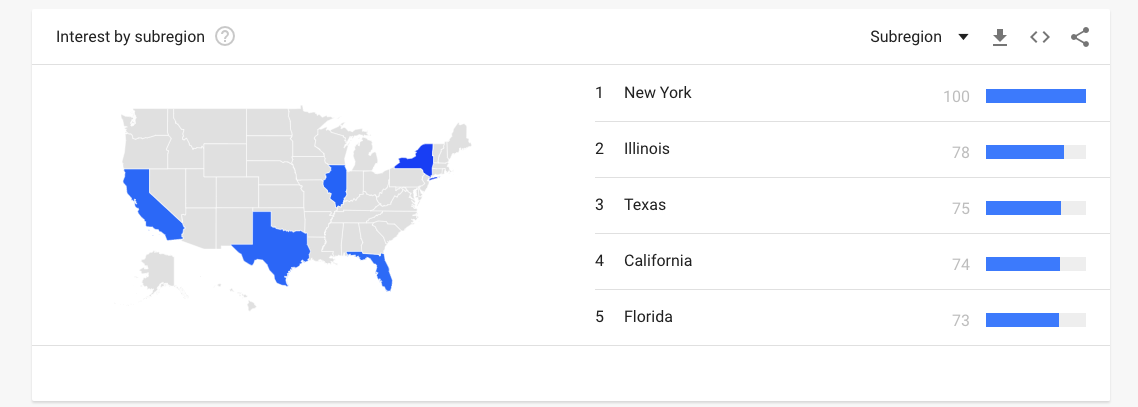Click the Interest by subregion heading

point(131,37)
